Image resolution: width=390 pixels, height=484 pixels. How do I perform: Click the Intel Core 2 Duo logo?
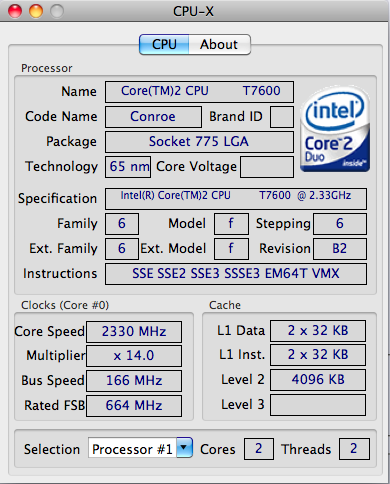tap(335, 129)
